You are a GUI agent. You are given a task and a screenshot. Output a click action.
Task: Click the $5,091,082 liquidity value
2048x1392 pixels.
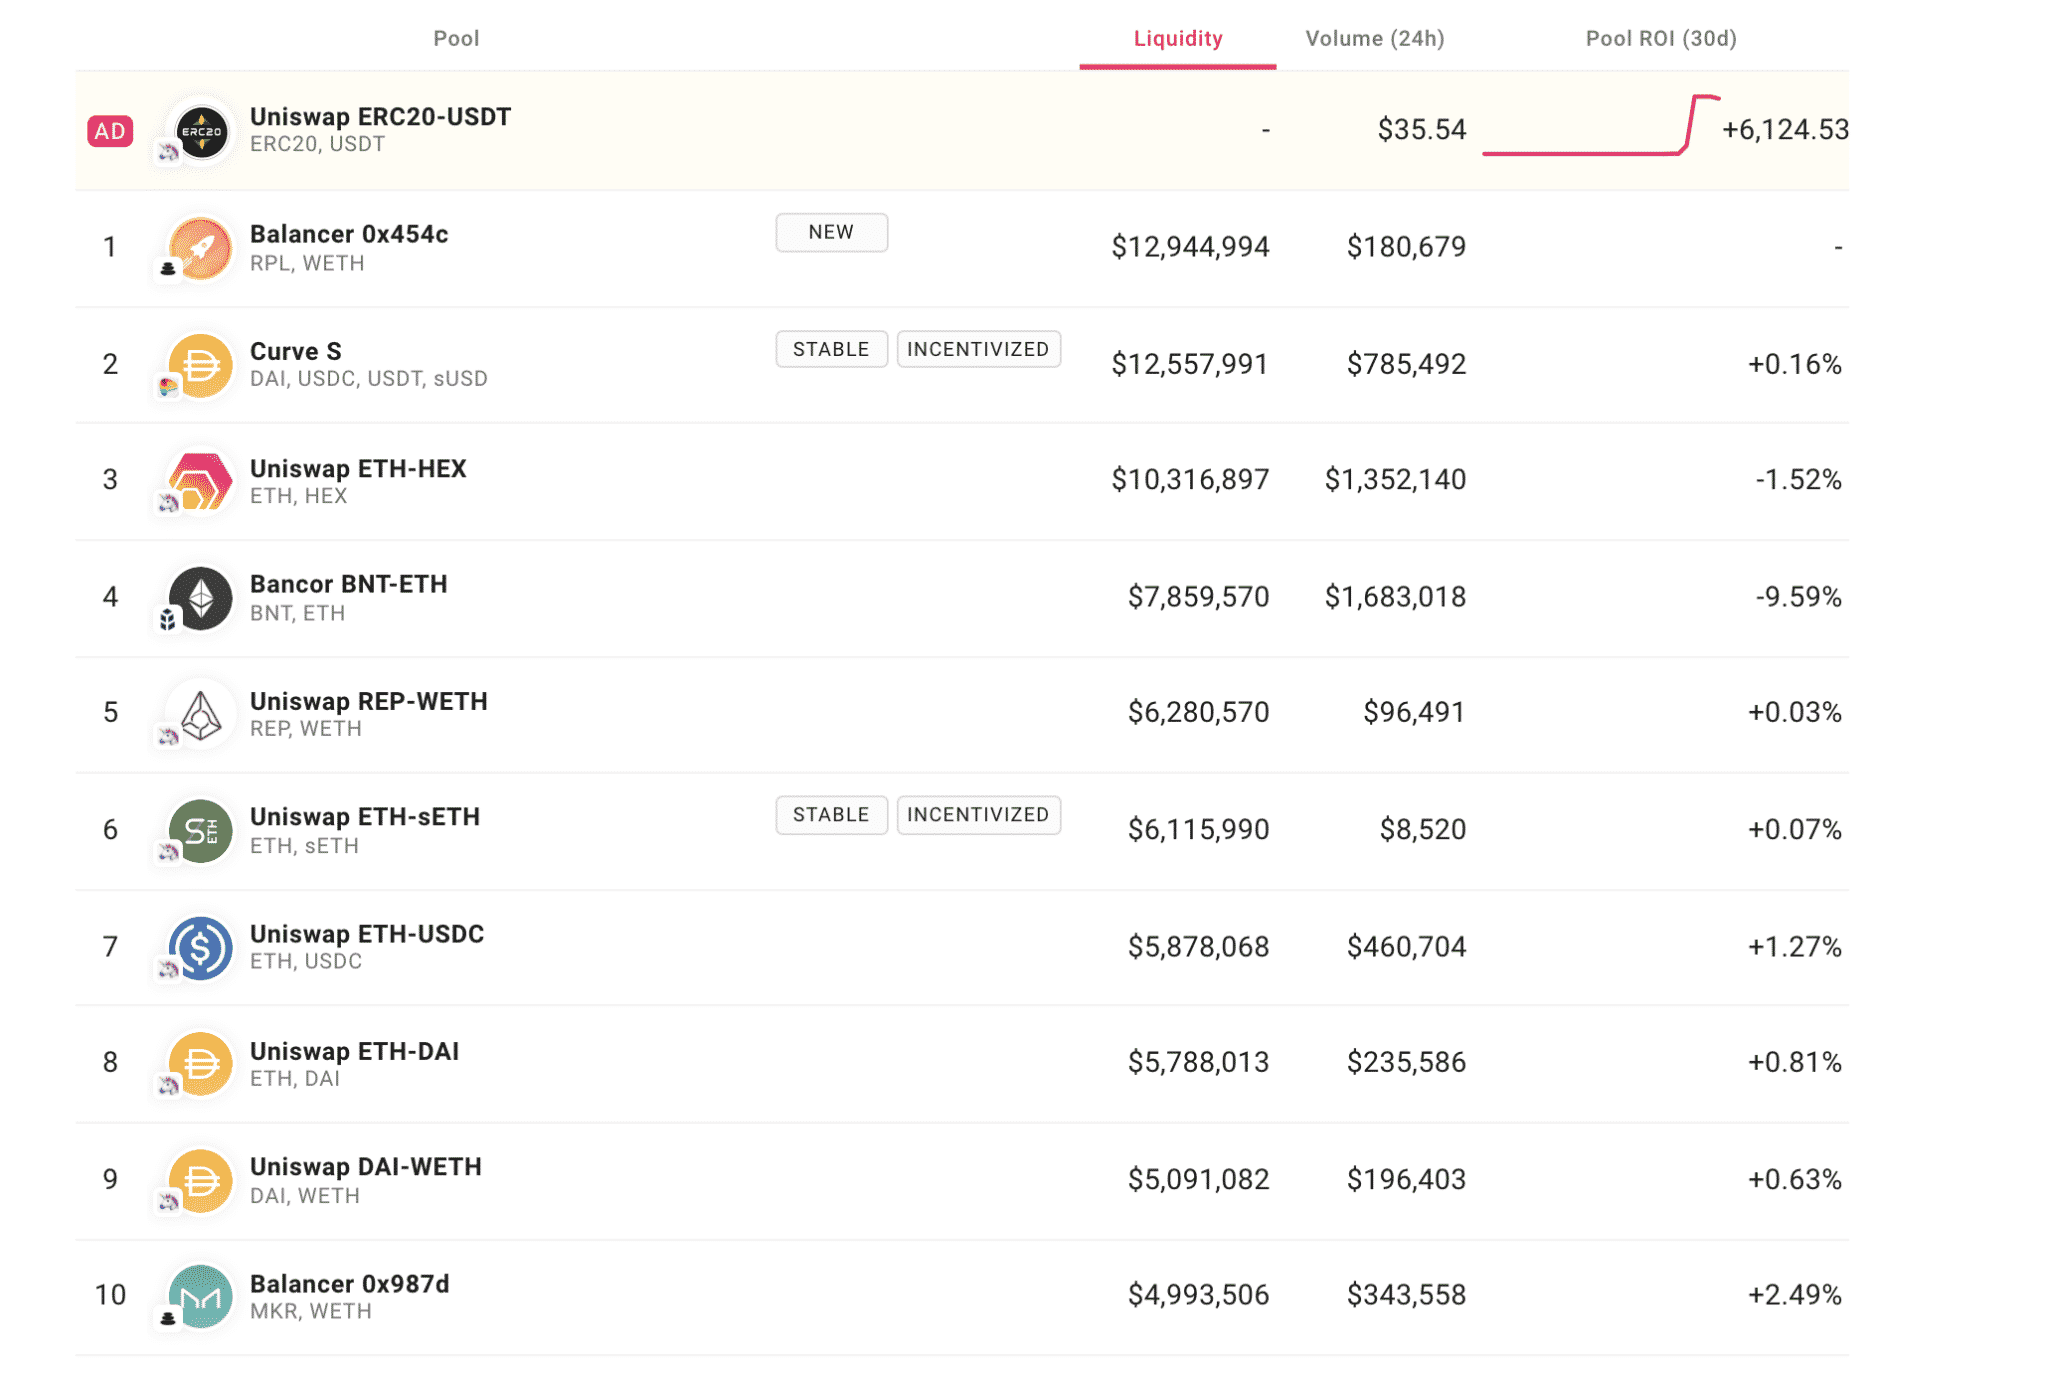tap(1198, 1180)
